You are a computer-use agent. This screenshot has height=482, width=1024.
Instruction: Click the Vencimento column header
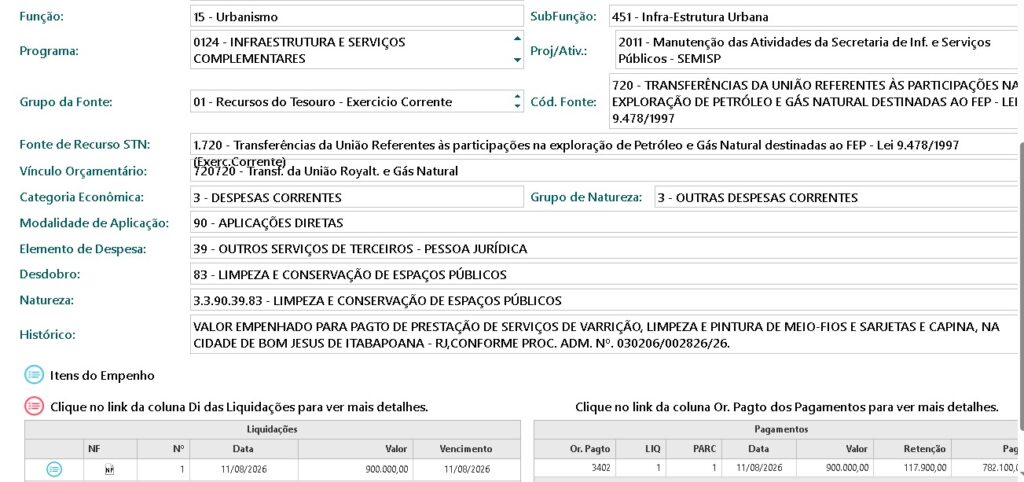(x=466, y=449)
